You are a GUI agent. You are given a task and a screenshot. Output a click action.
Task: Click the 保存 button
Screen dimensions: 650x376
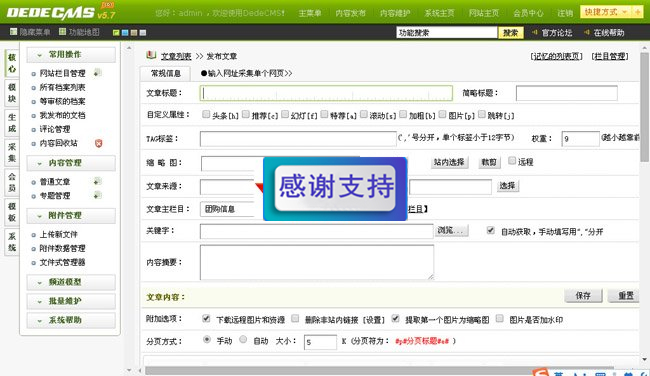tap(583, 296)
